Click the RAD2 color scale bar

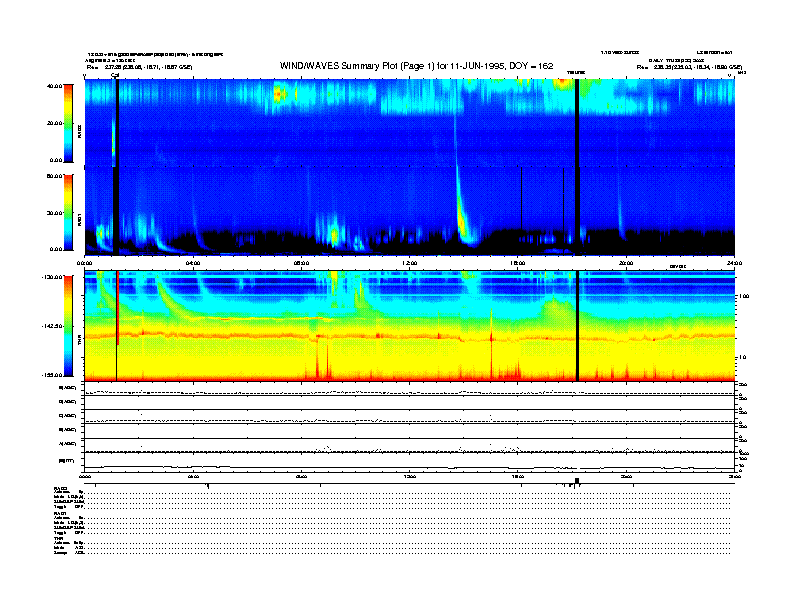68,123
